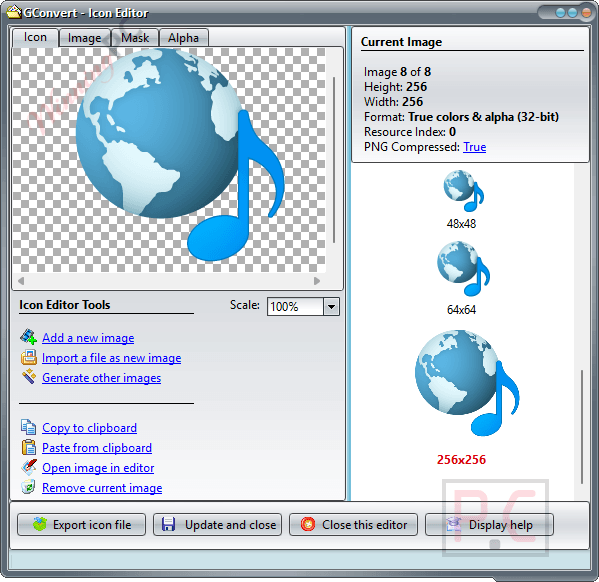
Task: Click the Width: 256 text
Action: (x=393, y=102)
